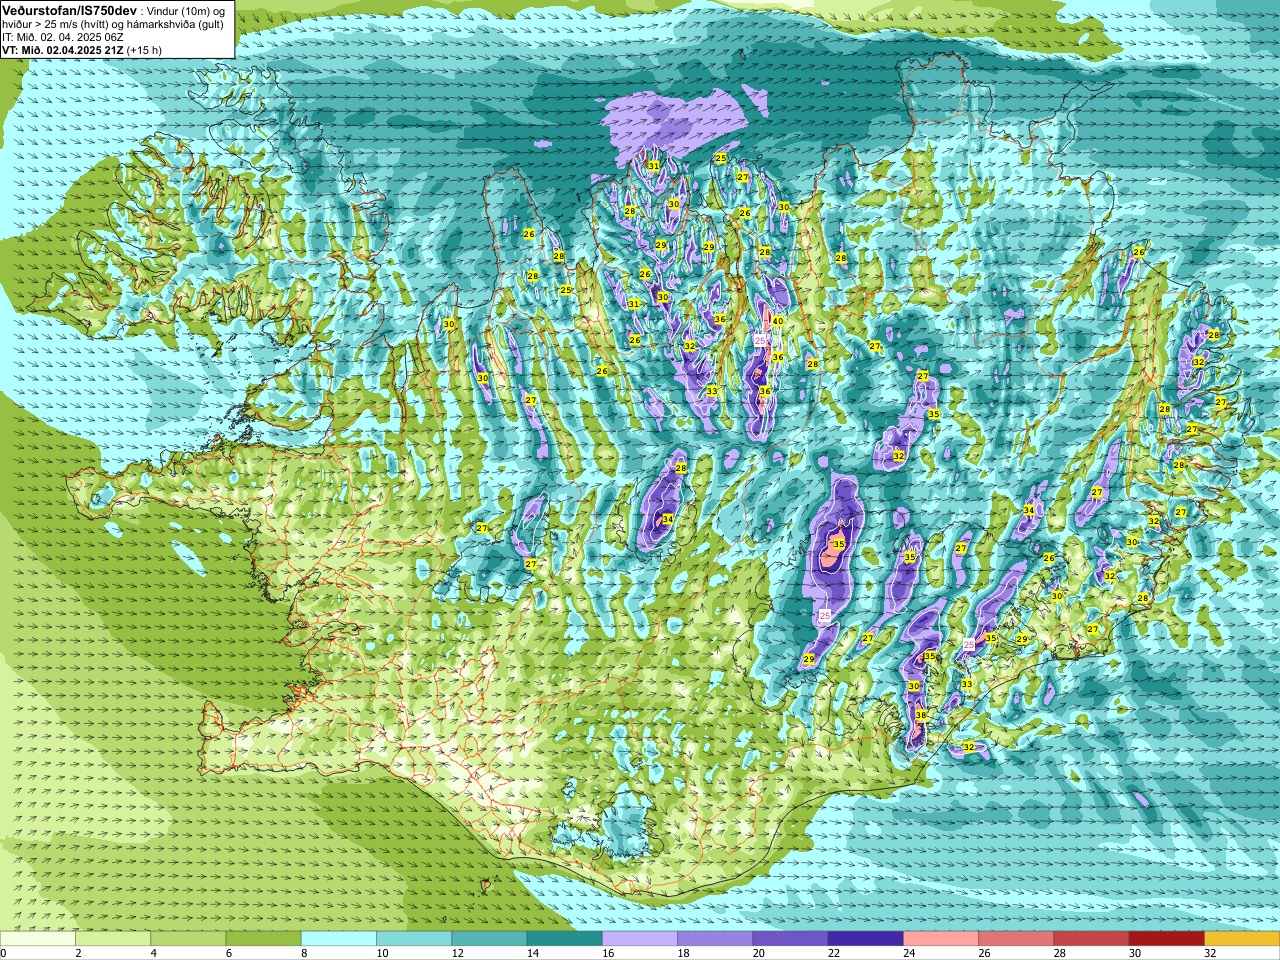Click the 'Vindur (10m) og' description text
The height and width of the screenshot is (960, 1280).
tap(187, 10)
